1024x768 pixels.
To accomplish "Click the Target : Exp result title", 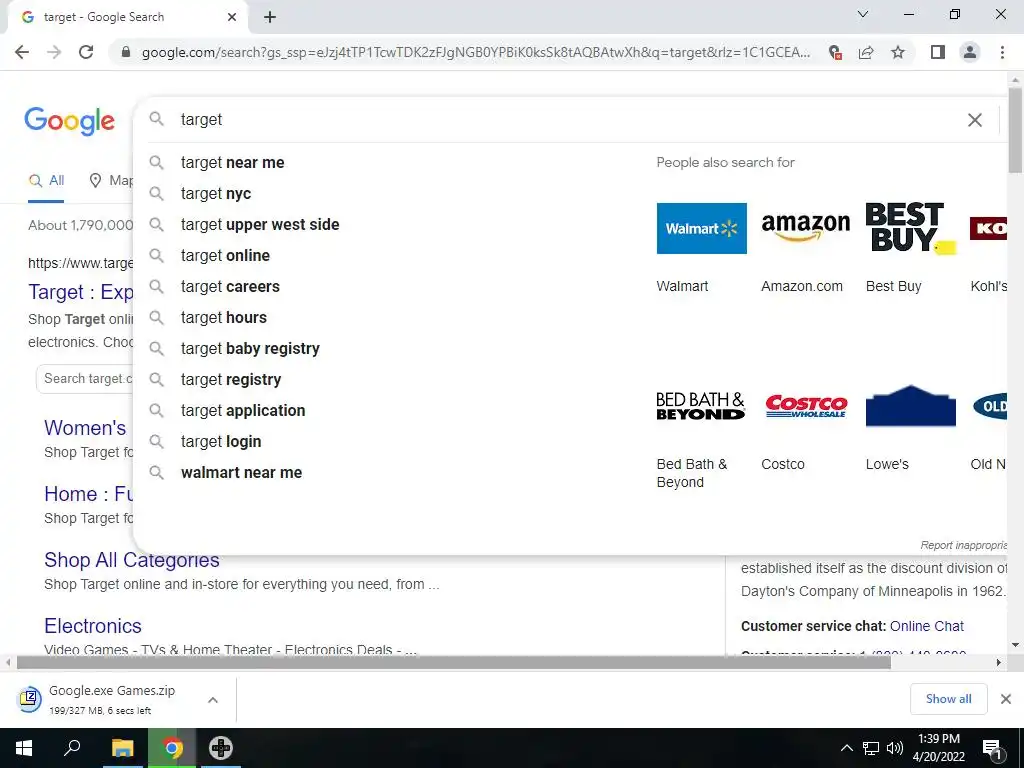I will (x=80, y=292).
